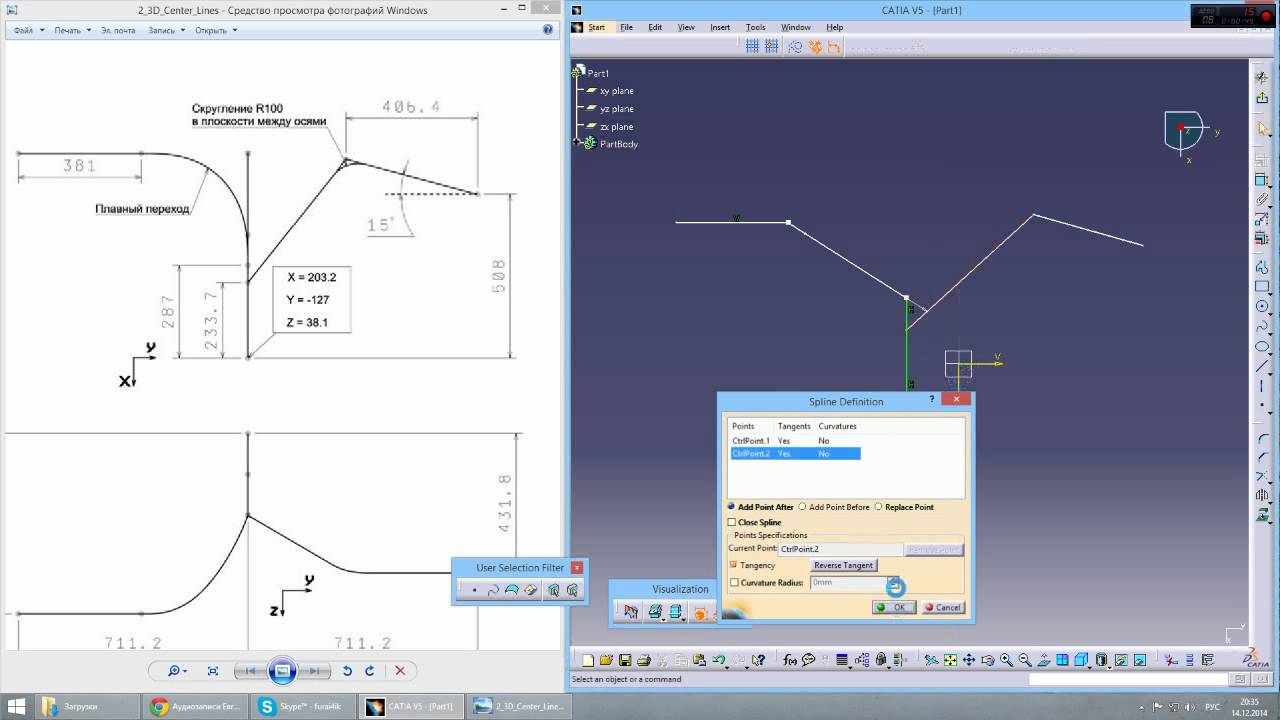Toggle the Tangency checkbox
The width and height of the screenshot is (1280, 720).
coord(733,565)
